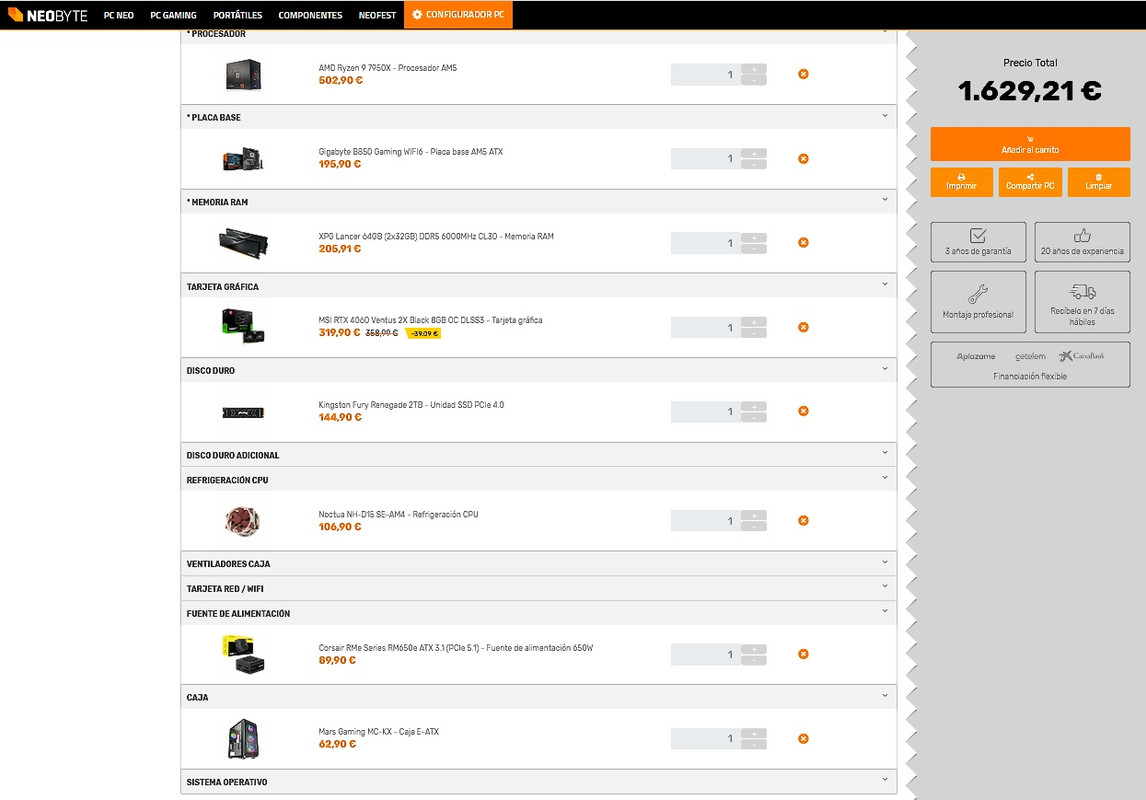Decrease quantity of Corsair RM650e PSU
The image size is (1146, 800).
pyautogui.click(x=754, y=660)
